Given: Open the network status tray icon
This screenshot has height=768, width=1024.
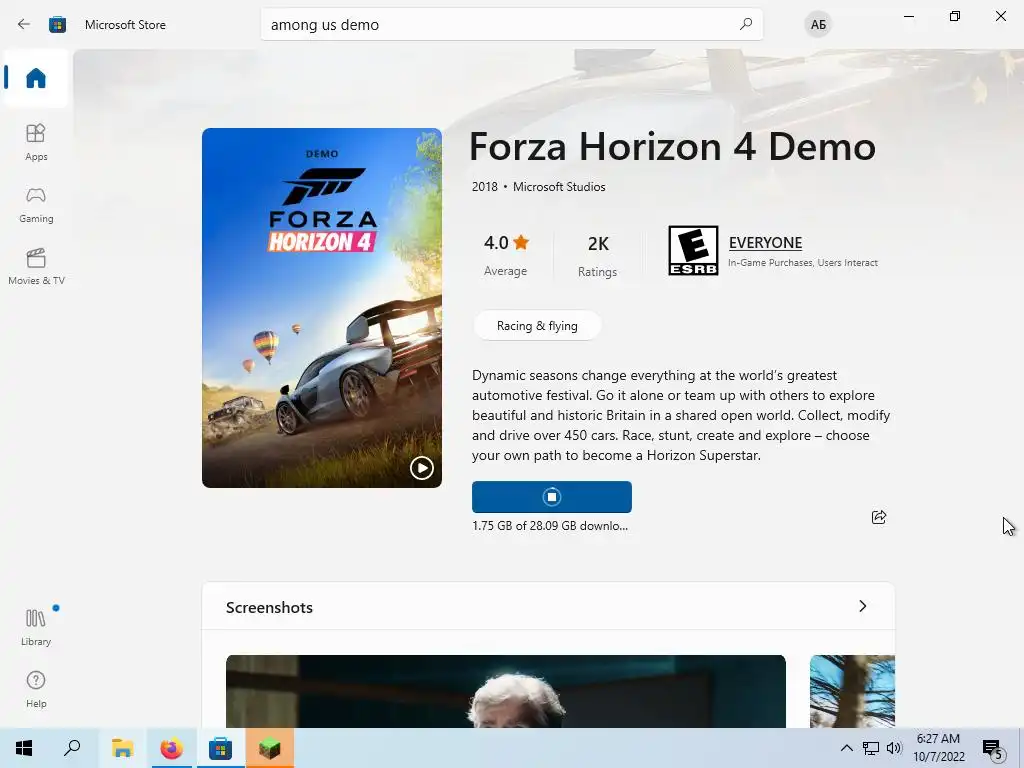Looking at the screenshot, I should pos(871,748).
